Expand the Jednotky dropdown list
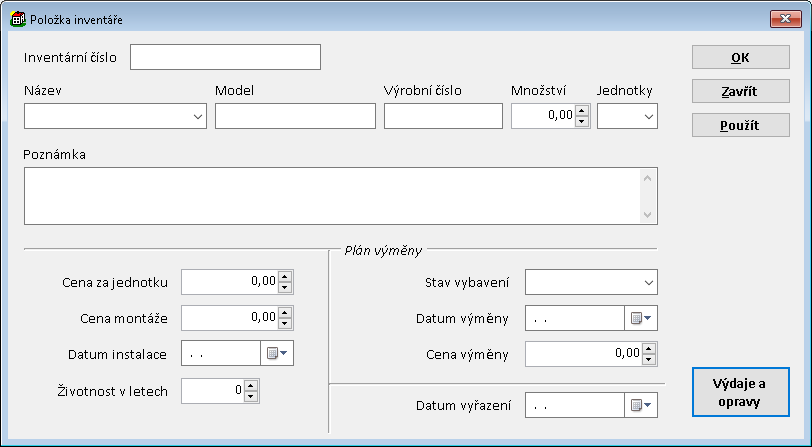The width and height of the screenshot is (812, 447). (x=648, y=117)
